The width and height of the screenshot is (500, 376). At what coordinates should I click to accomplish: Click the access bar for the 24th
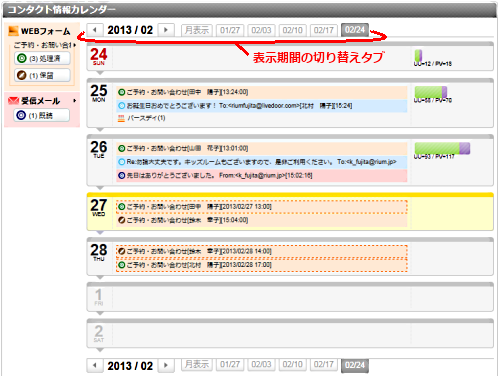[418, 55]
